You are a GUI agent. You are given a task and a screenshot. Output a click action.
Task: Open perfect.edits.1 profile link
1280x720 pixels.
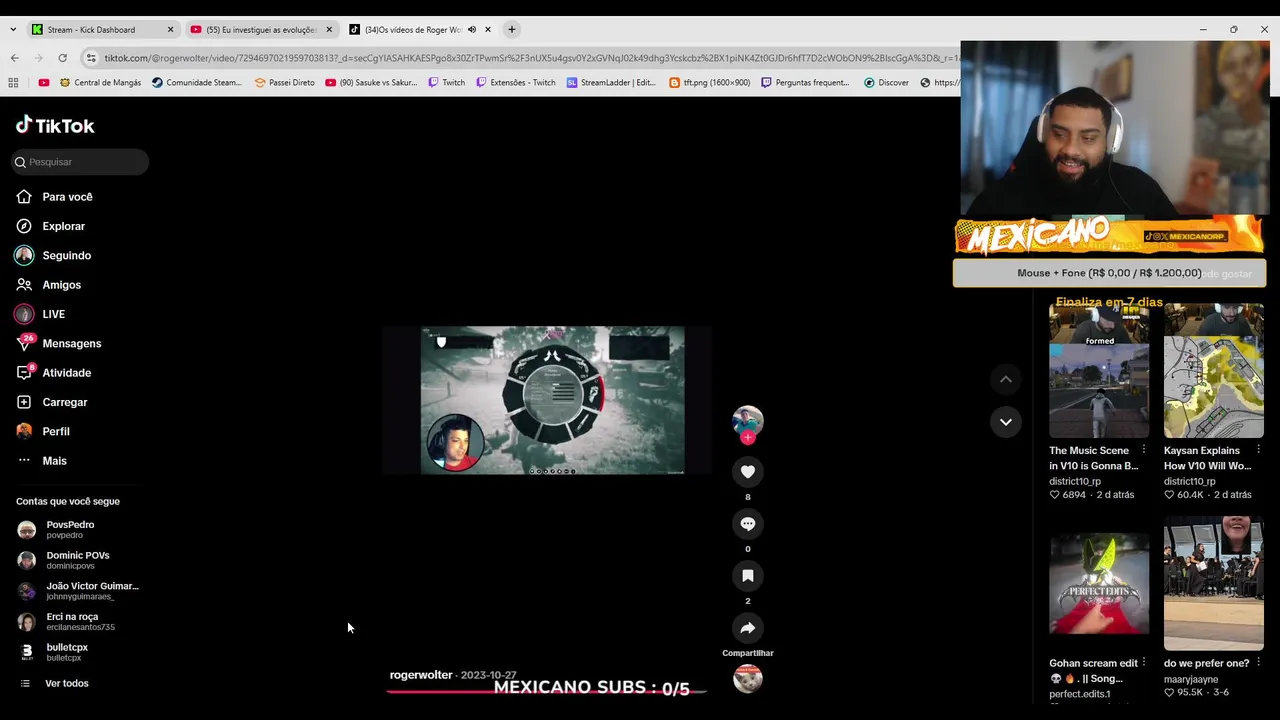[x=1080, y=694]
